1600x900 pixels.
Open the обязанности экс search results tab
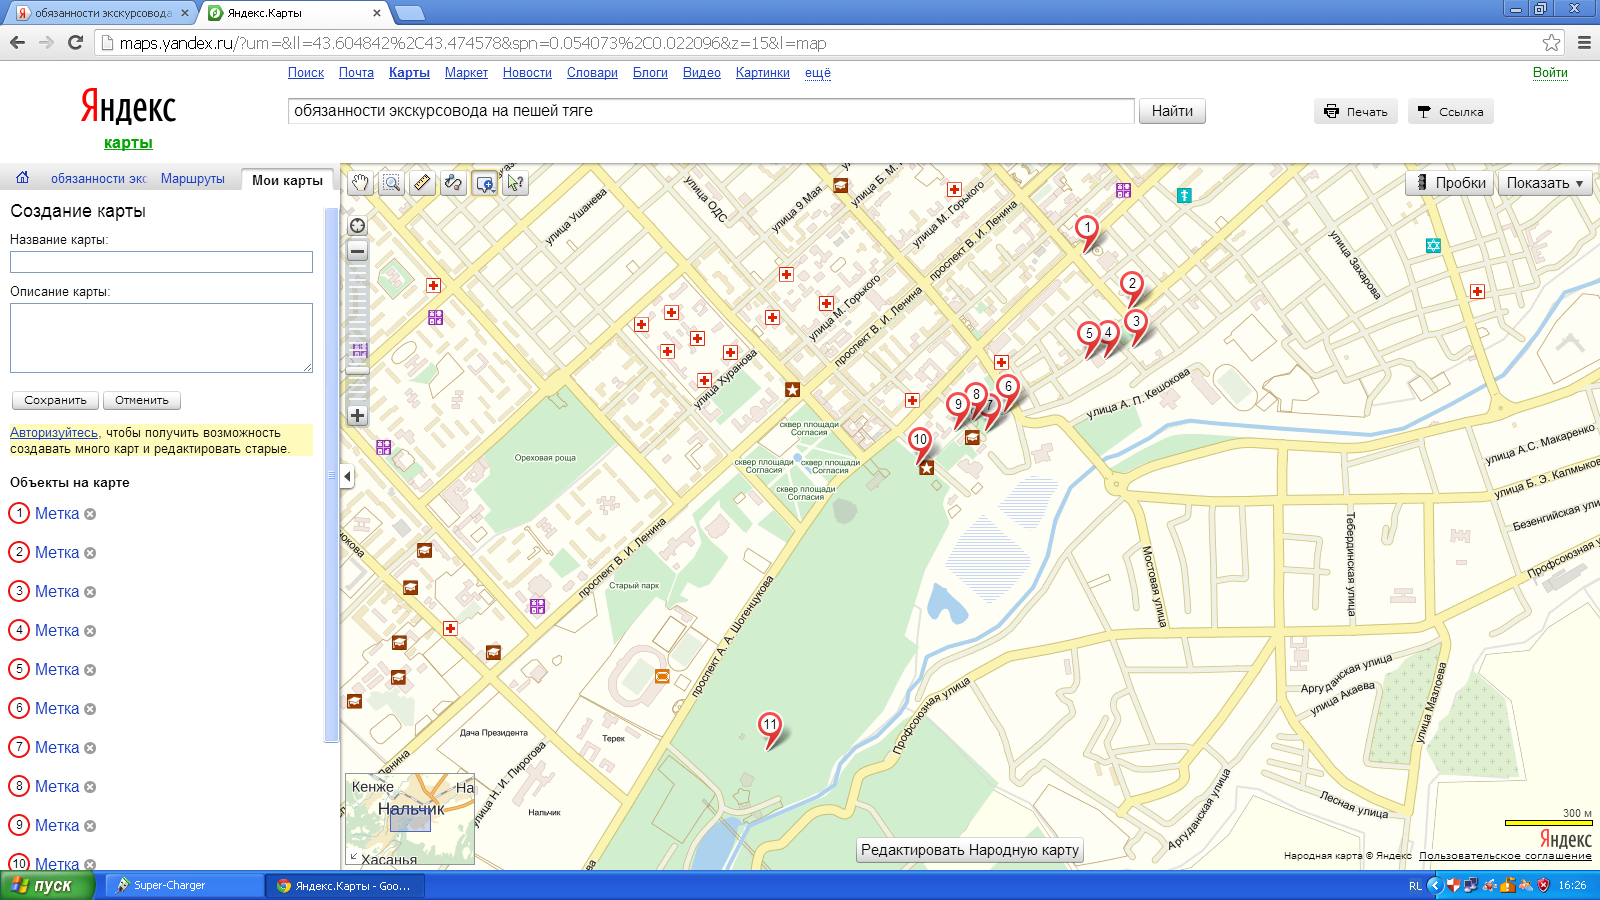(x=98, y=179)
